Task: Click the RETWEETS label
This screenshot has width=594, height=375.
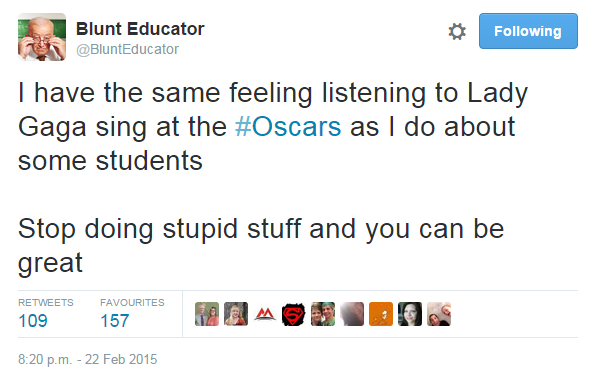Action: pos(46,303)
